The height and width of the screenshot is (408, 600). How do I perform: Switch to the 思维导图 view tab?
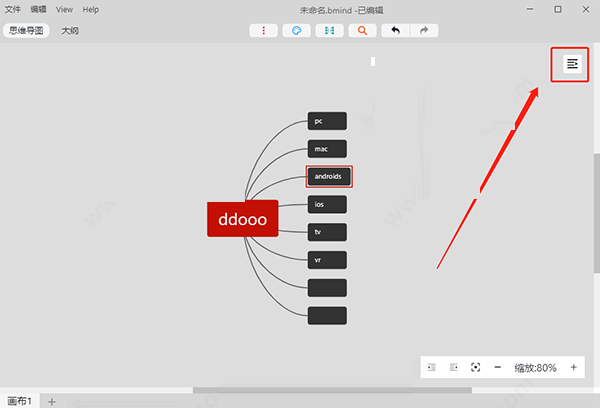26,31
